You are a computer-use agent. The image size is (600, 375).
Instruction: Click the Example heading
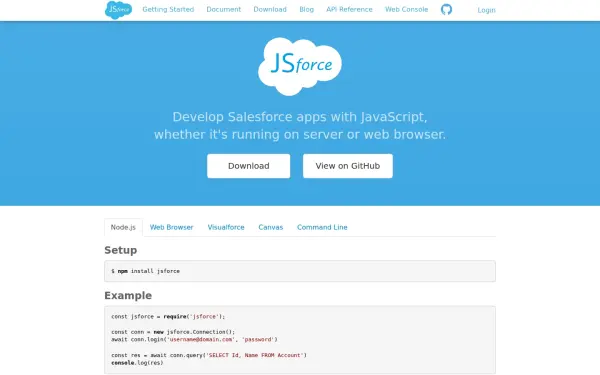pyautogui.click(x=128, y=296)
